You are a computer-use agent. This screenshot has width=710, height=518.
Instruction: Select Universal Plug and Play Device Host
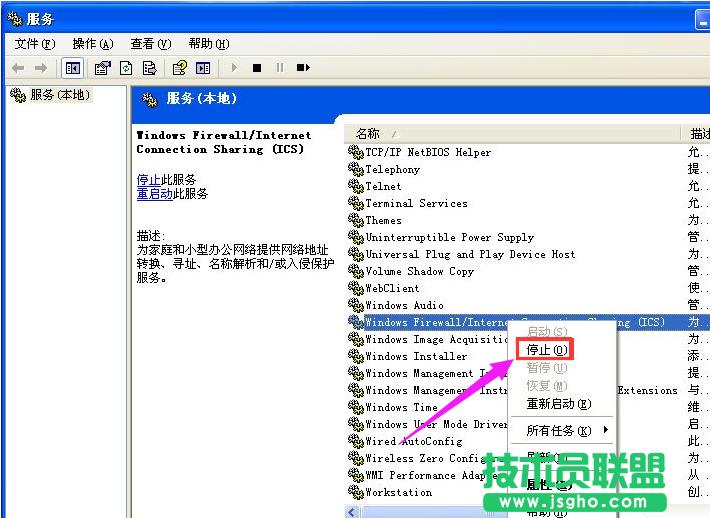pyautogui.click(x=470, y=254)
